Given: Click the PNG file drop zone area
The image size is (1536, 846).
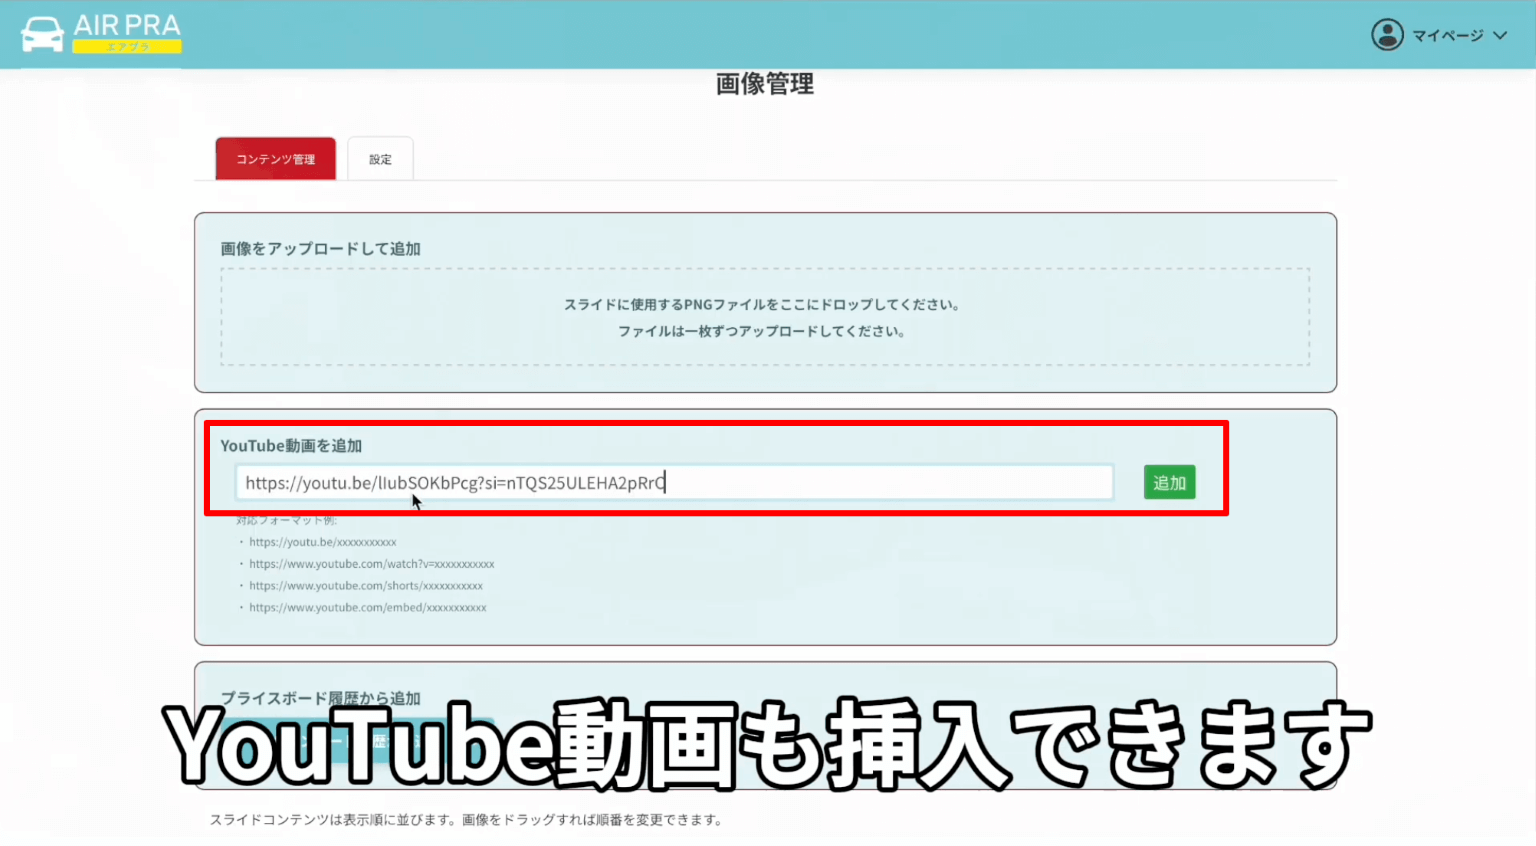Looking at the screenshot, I should pyautogui.click(x=765, y=318).
